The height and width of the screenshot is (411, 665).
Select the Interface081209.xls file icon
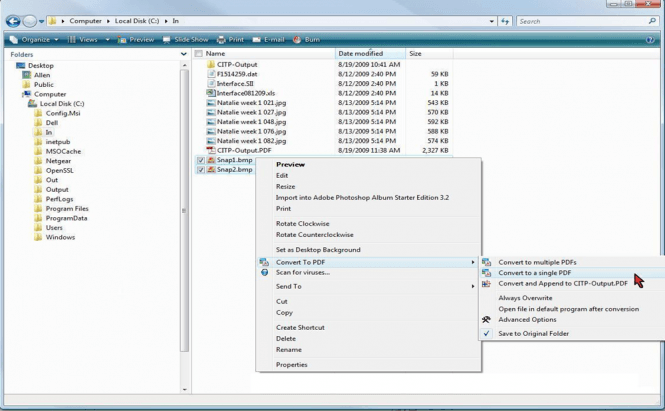[211, 93]
